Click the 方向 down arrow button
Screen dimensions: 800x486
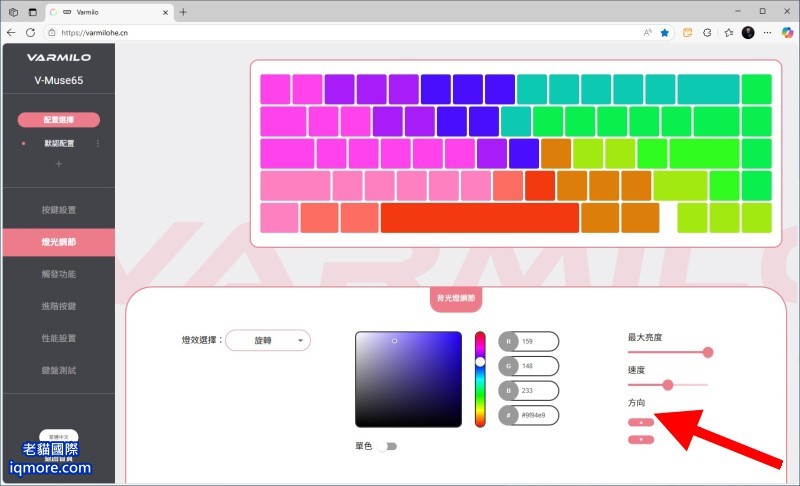(x=641, y=440)
